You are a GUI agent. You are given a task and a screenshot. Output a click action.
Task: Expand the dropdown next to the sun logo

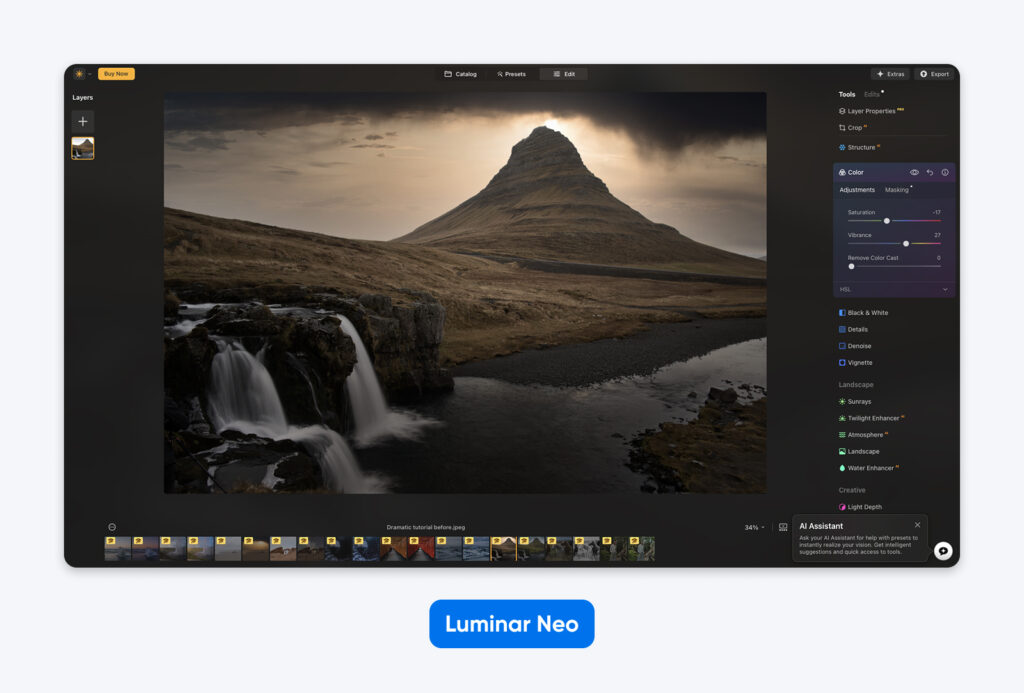point(90,74)
